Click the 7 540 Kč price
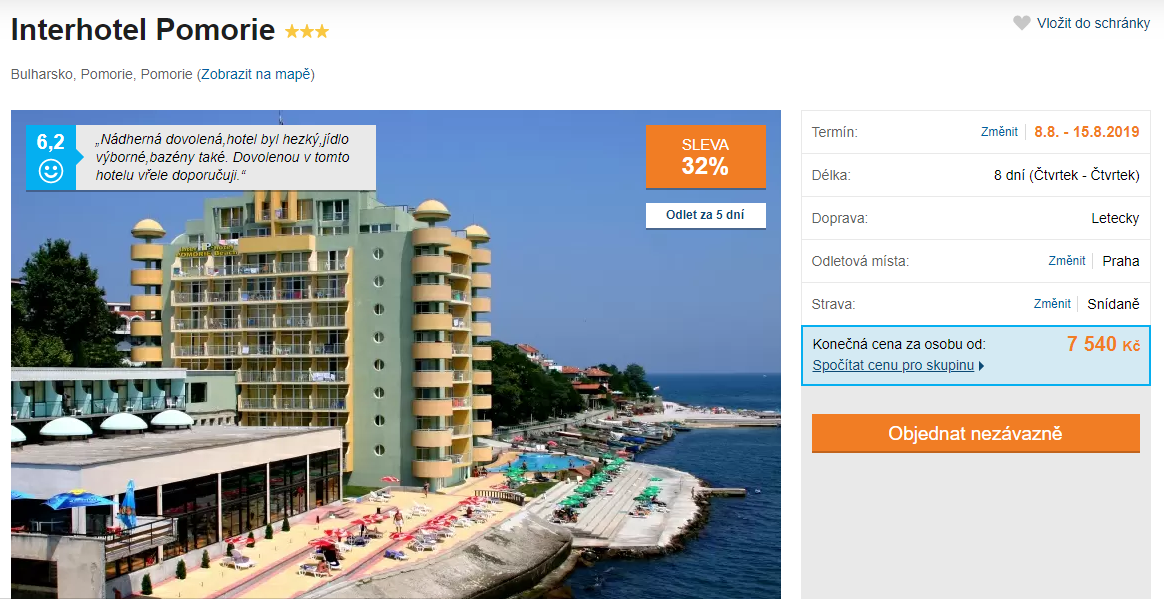Viewport: 1164px width, 599px height. click(x=1103, y=344)
